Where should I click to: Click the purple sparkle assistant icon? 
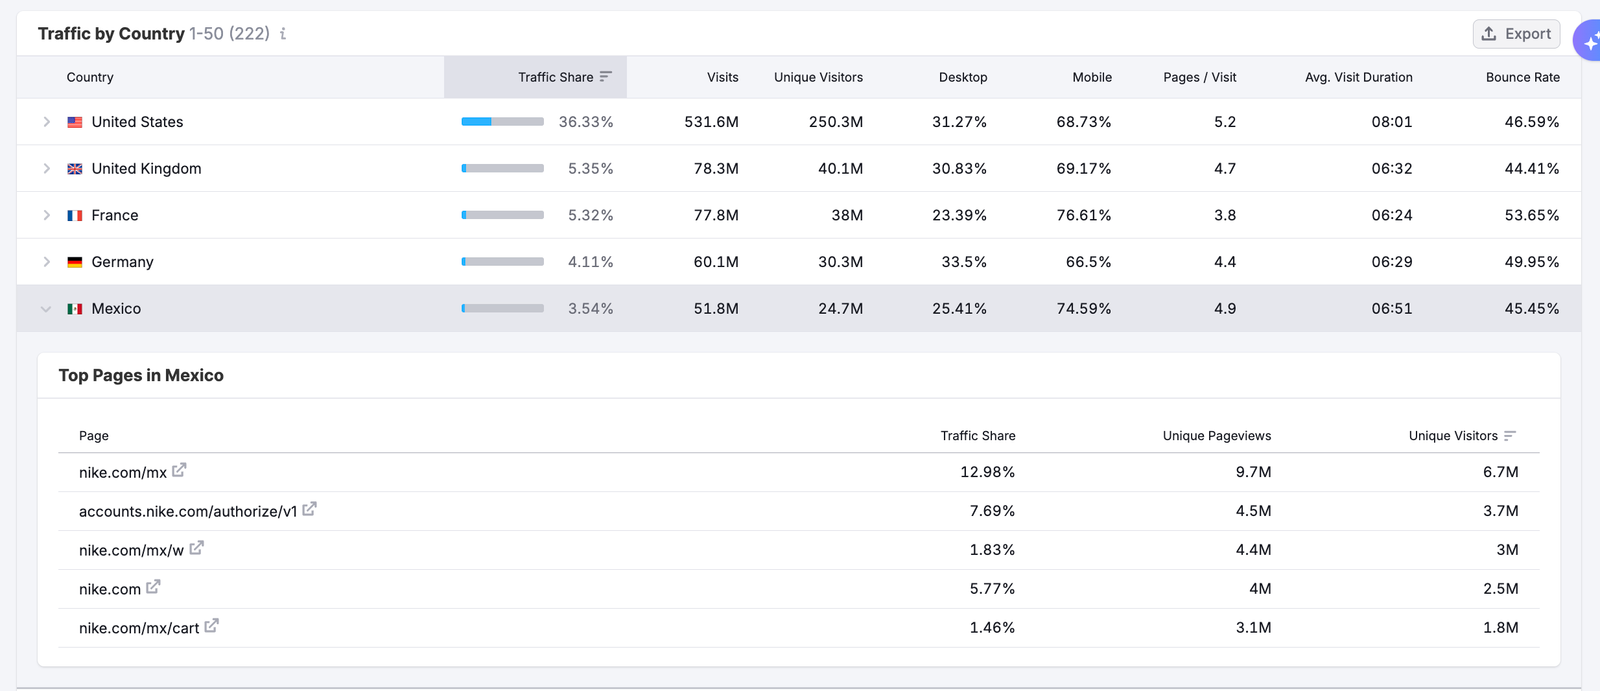pyautogui.click(x=1588, y=43)
